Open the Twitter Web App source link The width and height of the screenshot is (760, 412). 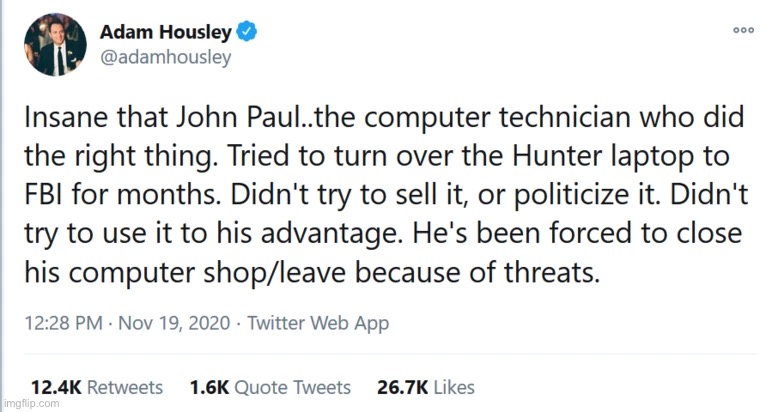(318, 323)
